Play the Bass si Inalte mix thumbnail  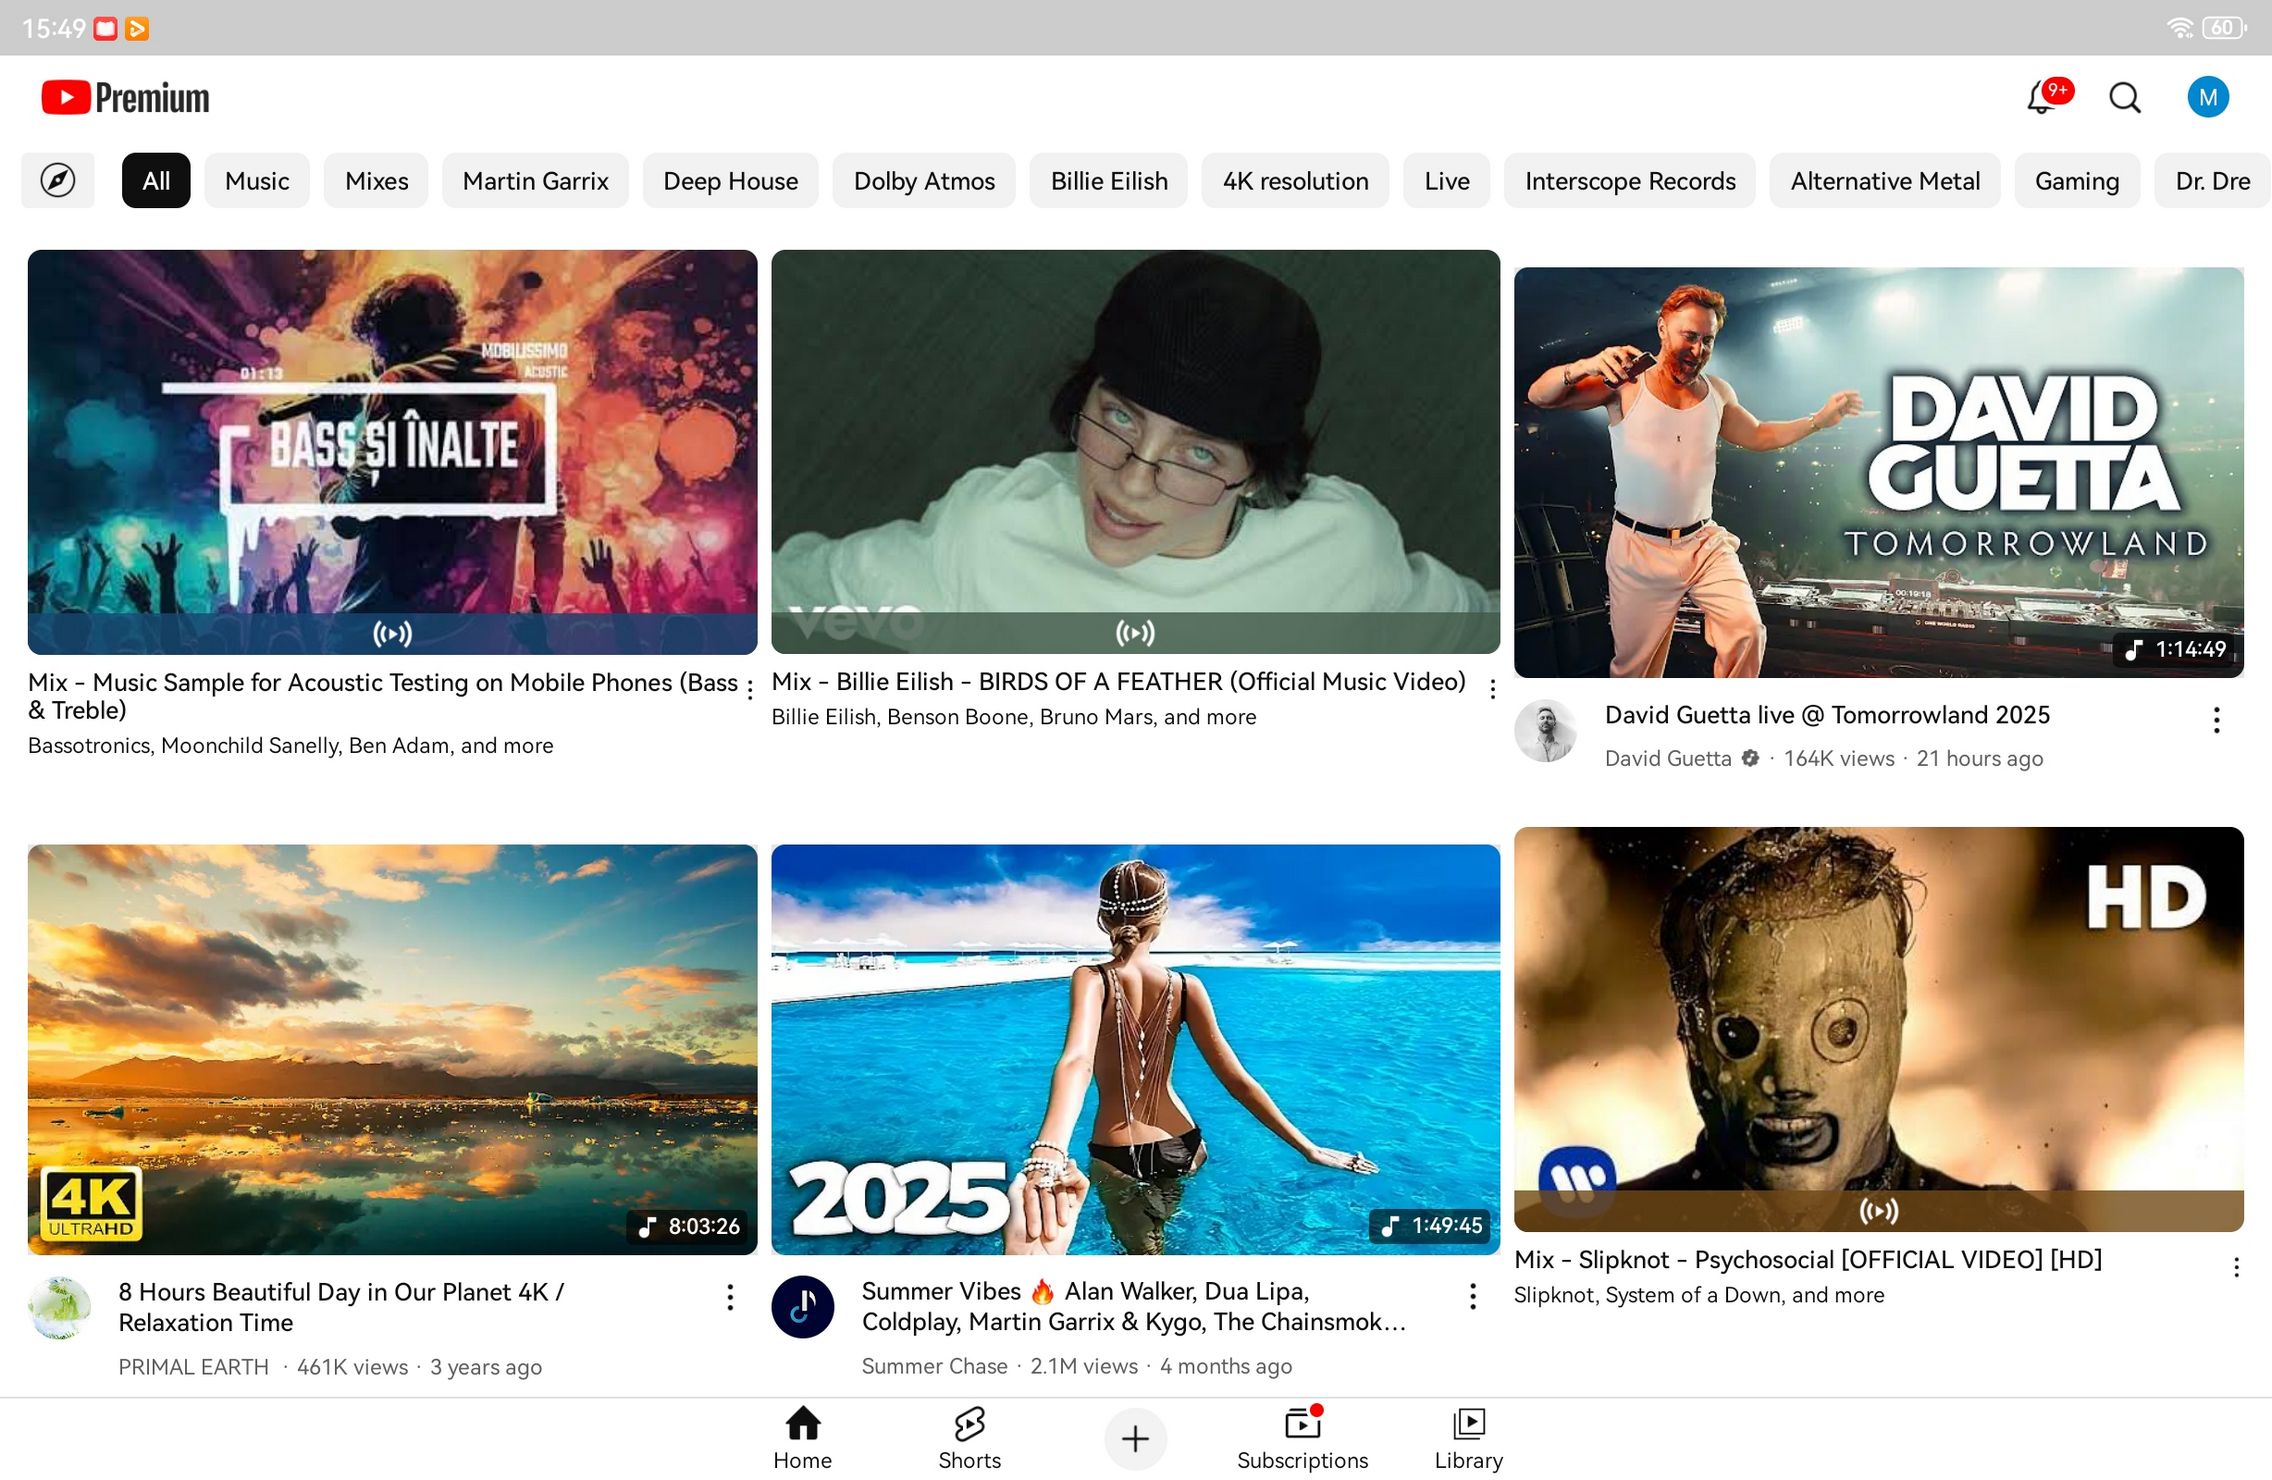point(392,452)
